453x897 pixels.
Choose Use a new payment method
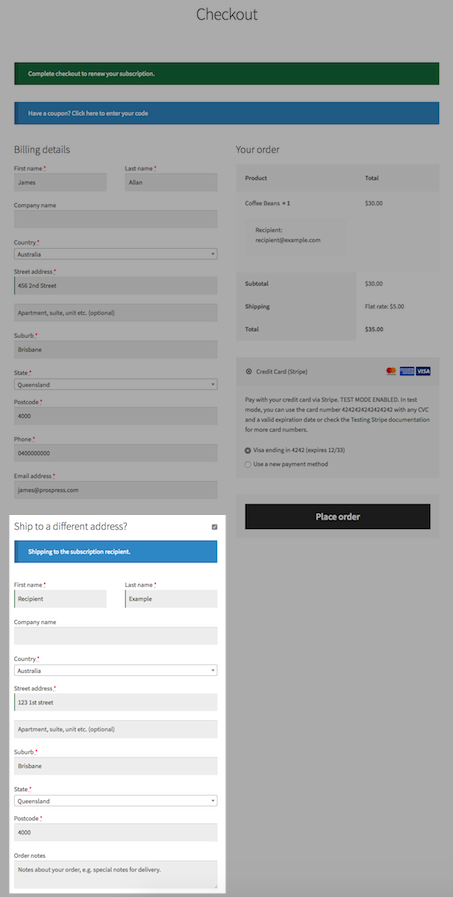[x=248, y=465]
